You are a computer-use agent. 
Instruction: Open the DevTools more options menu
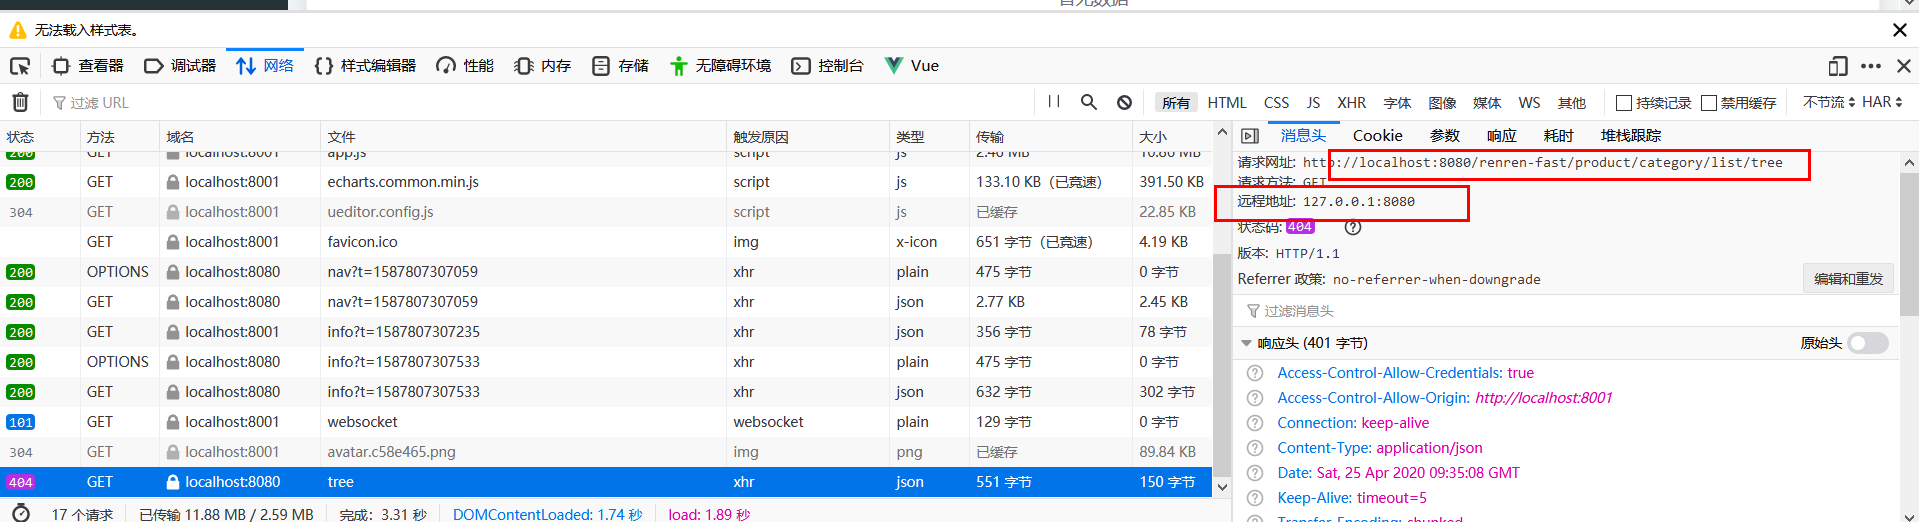tap(1871, 66)
